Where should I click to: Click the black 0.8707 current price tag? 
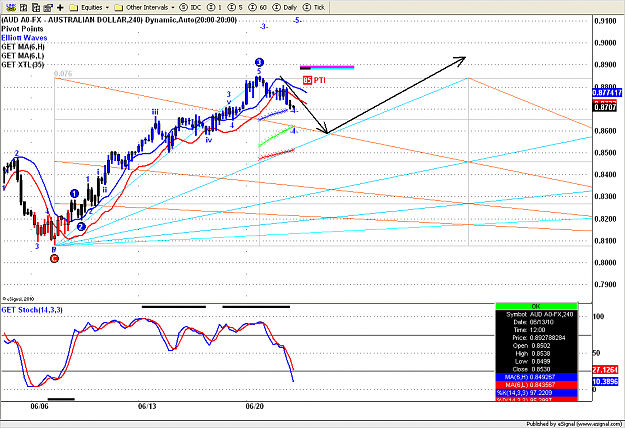[605, 107]
